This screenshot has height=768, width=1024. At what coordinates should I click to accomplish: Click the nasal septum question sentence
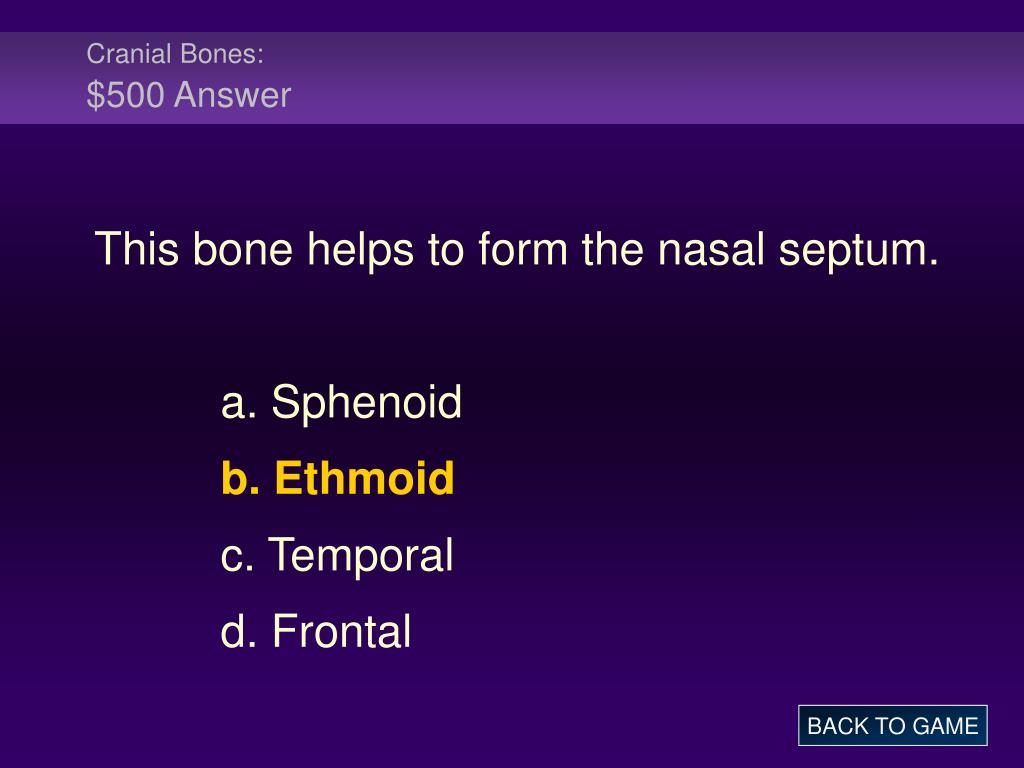[517, 250]
